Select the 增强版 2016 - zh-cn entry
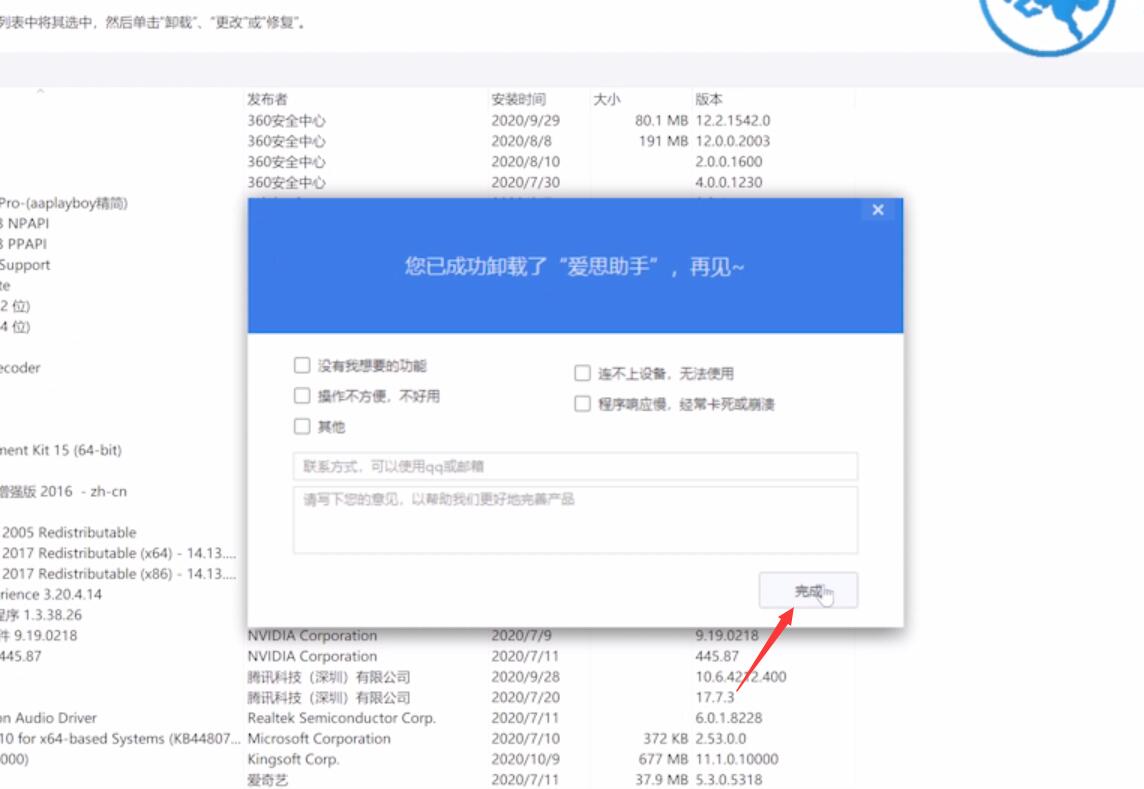This screenshot has width=1144, height=789. [x=63, y=491]
